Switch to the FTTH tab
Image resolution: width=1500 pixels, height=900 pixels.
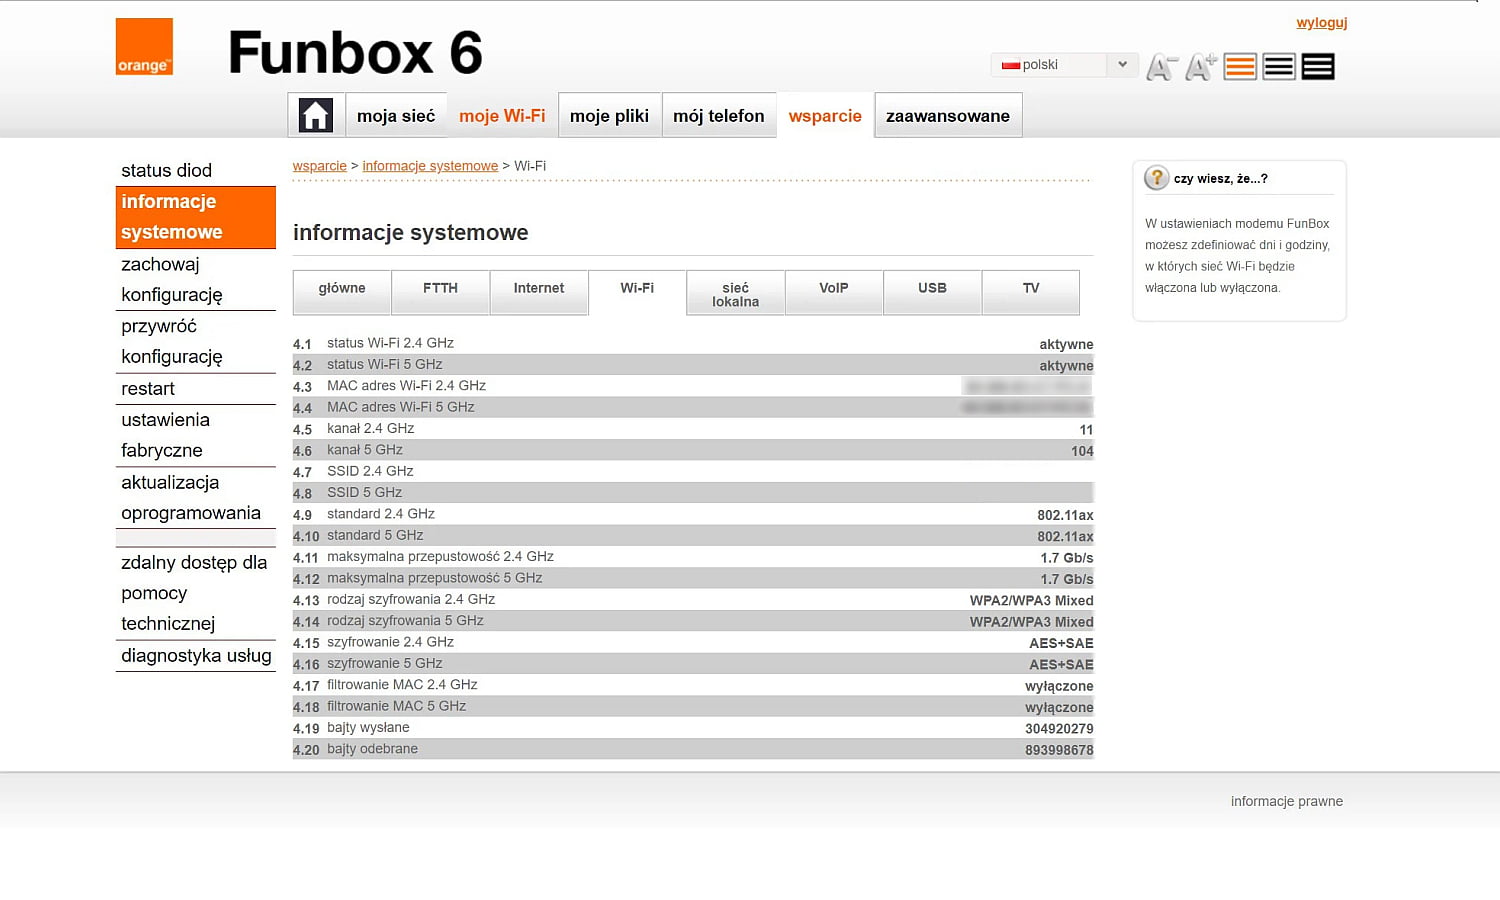click(x=440, y=288)
